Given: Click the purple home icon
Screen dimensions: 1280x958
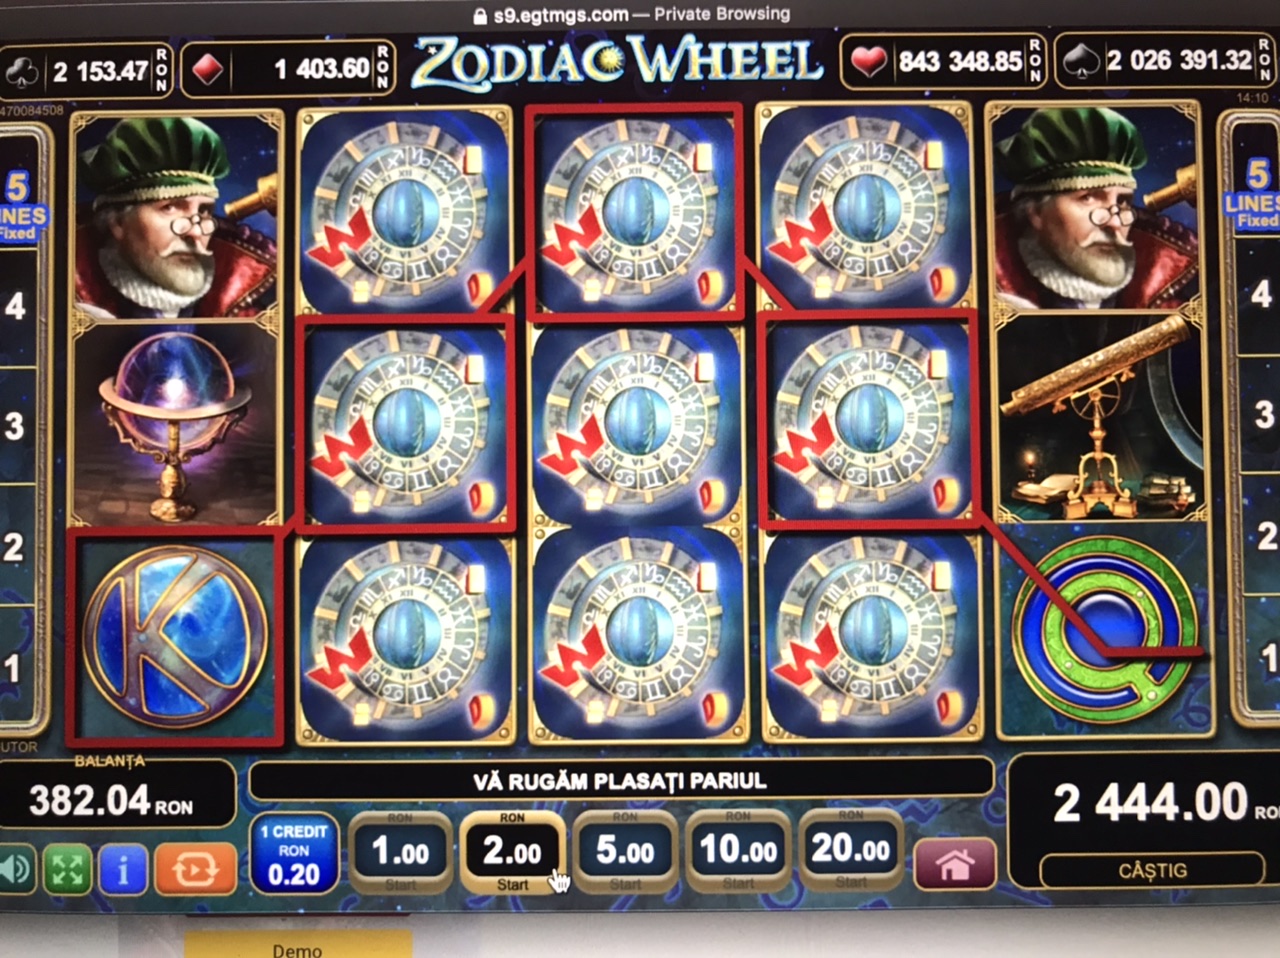Looking at the screenshot, I should [x=955, y=864].
